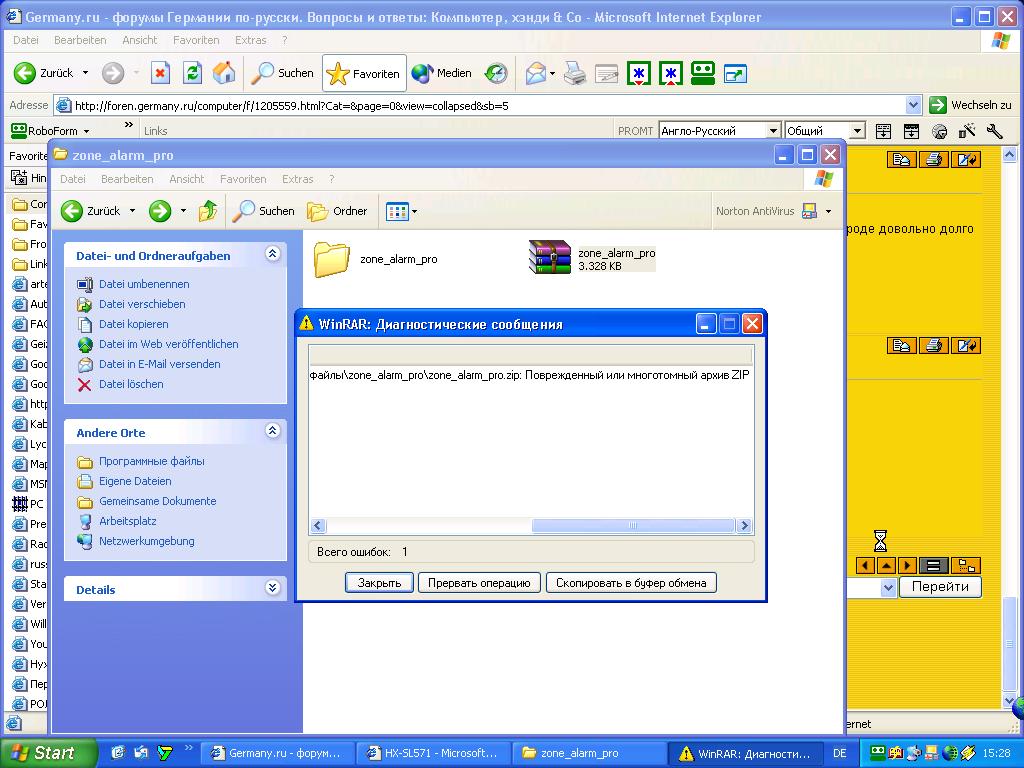
Task: Click the Datei kopieren link
Action: click(133, 324)
